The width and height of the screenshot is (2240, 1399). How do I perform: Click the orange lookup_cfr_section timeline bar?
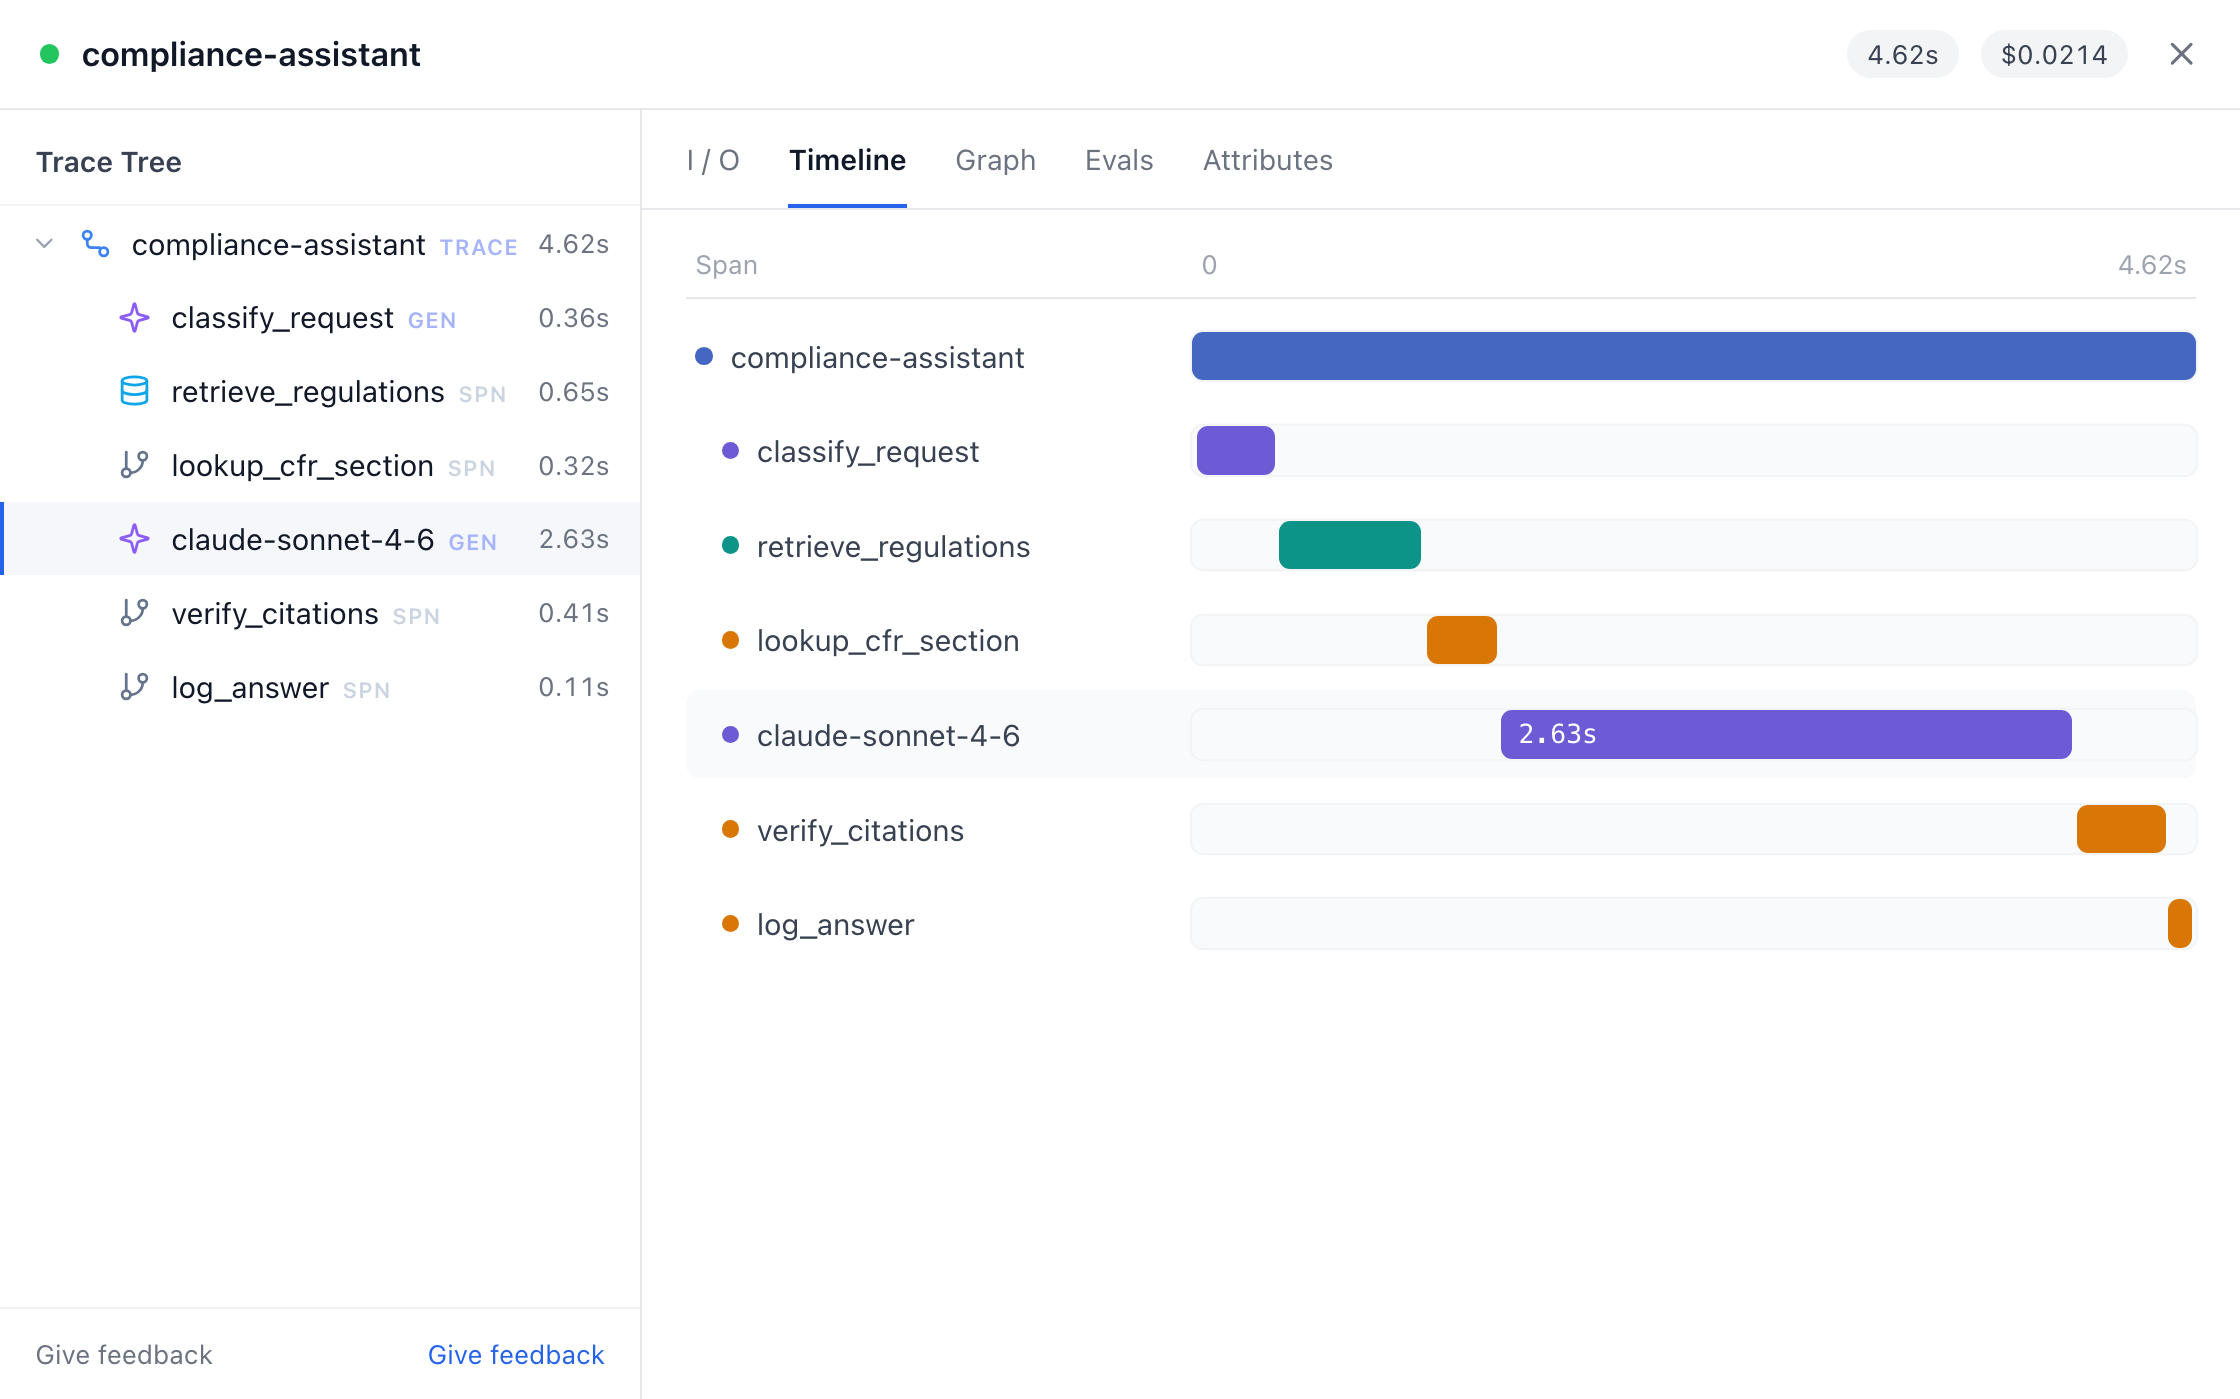click(x=1461, y=640)
